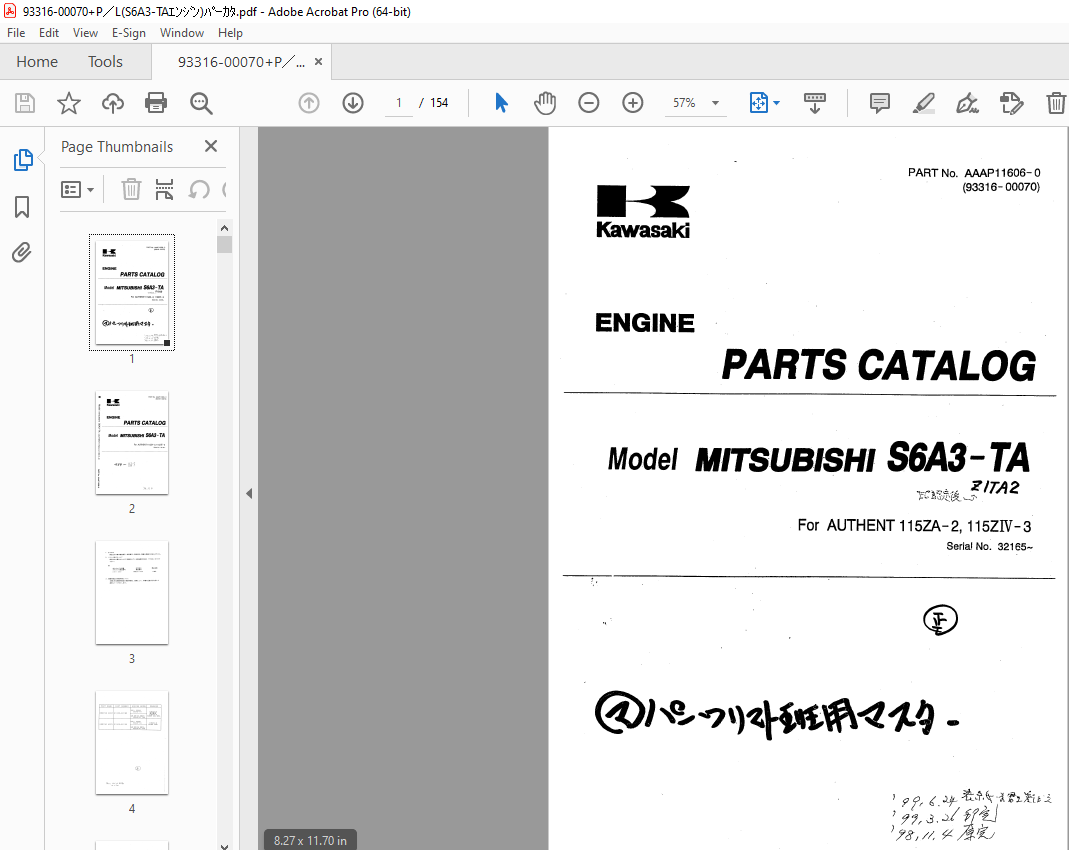Enable scrolling read mode icon
Image resolution: width=1069 pixels, height=850 pixels.
815,103
